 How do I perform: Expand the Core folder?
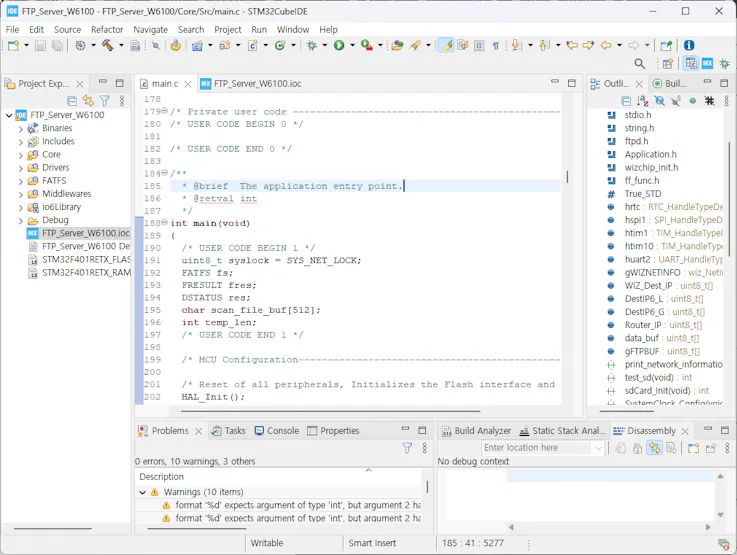tap(20, 155)
